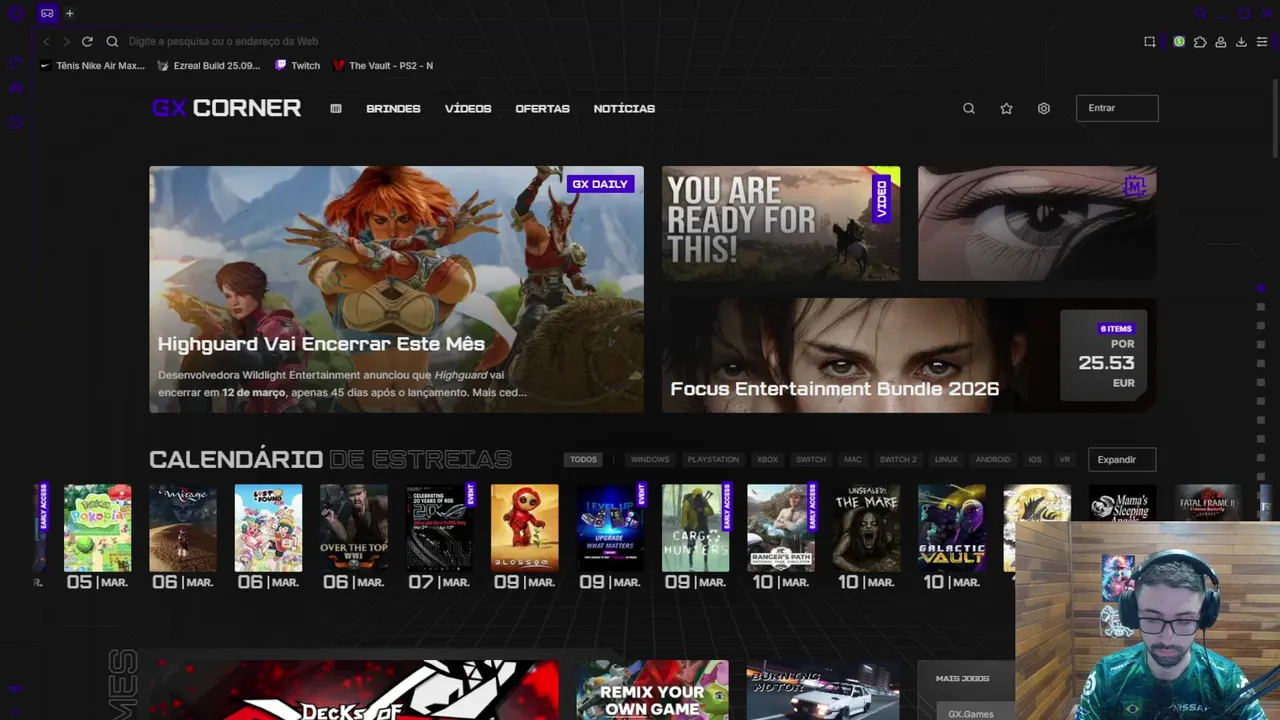Open the Fatal Frame II cover
1280x720 pixels.
[x=1208, y=505]
